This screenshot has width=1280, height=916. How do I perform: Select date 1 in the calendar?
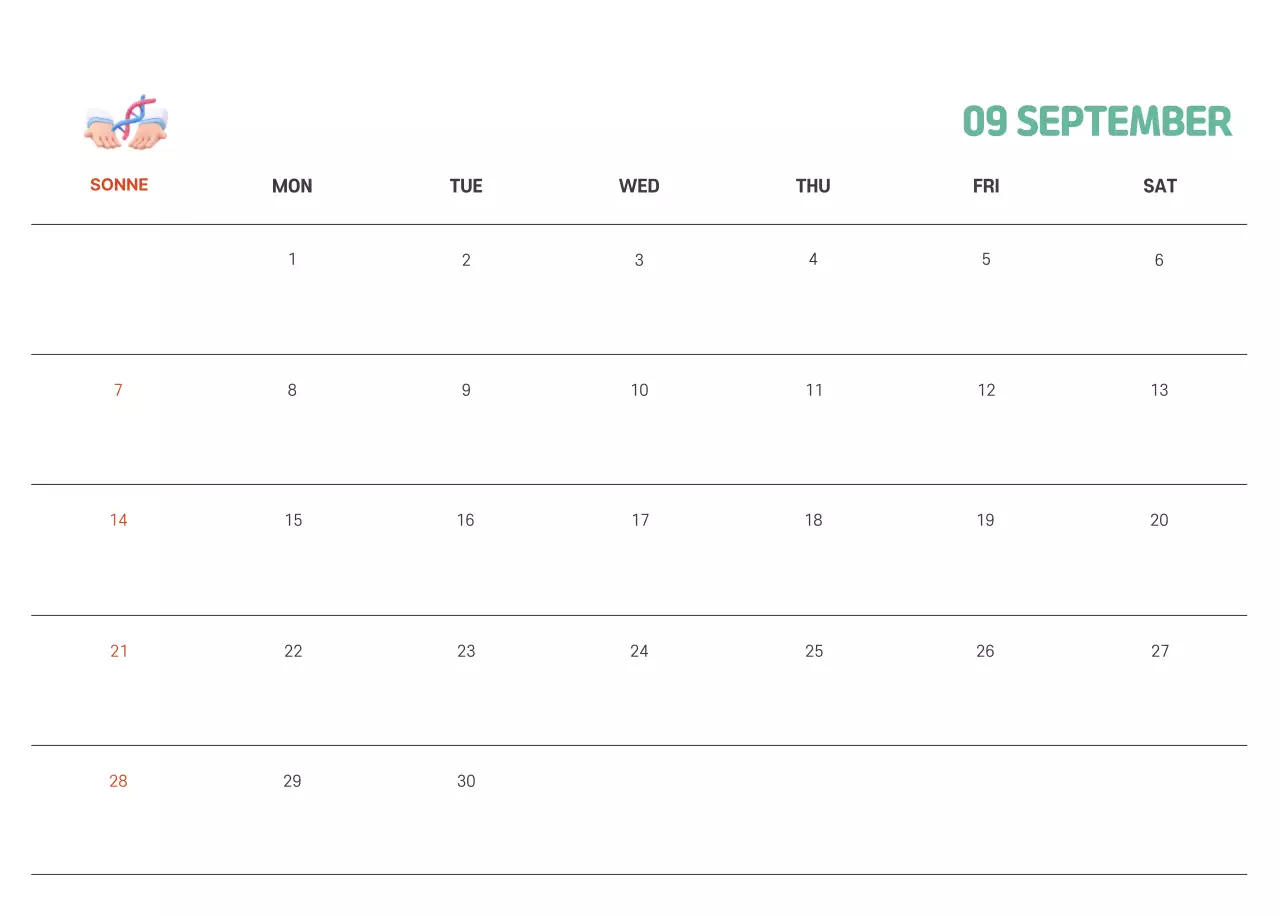click(x=292, y=260)
